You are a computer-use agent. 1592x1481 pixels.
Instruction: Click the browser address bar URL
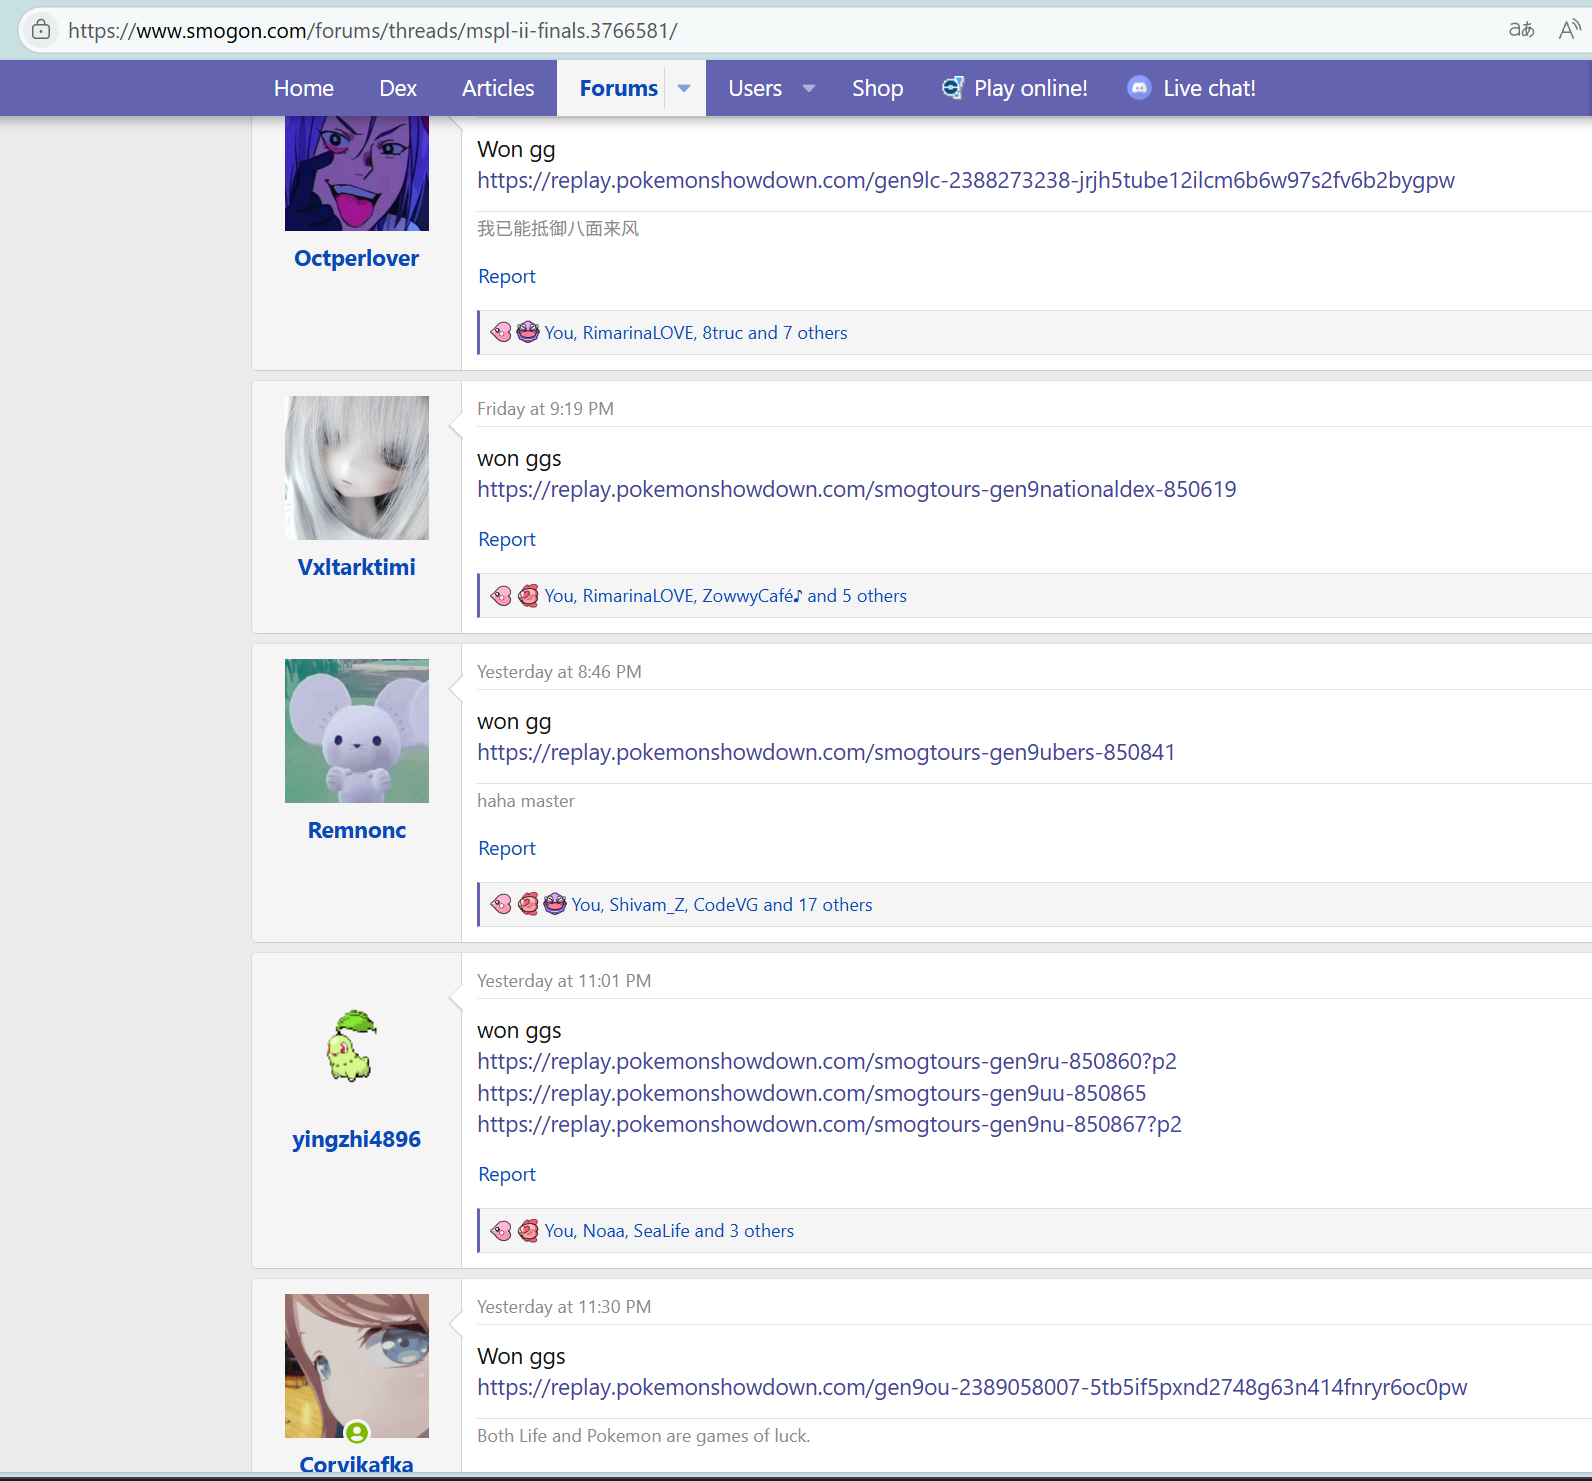point(372,30)
